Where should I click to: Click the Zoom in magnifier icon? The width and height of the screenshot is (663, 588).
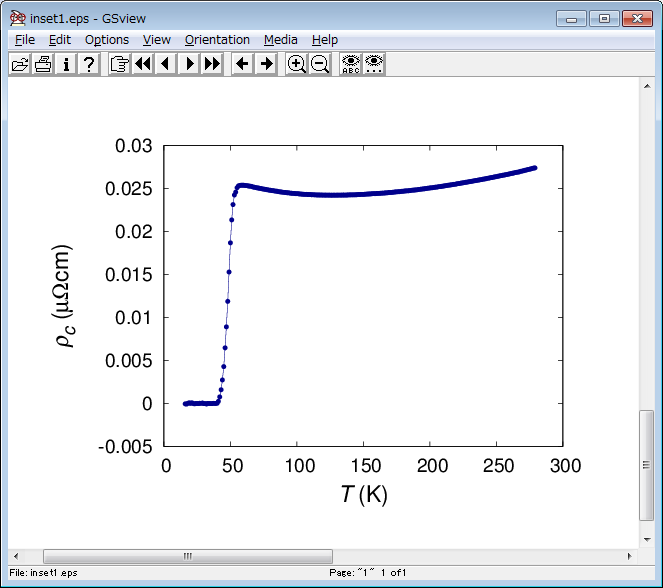coord(296,64)
